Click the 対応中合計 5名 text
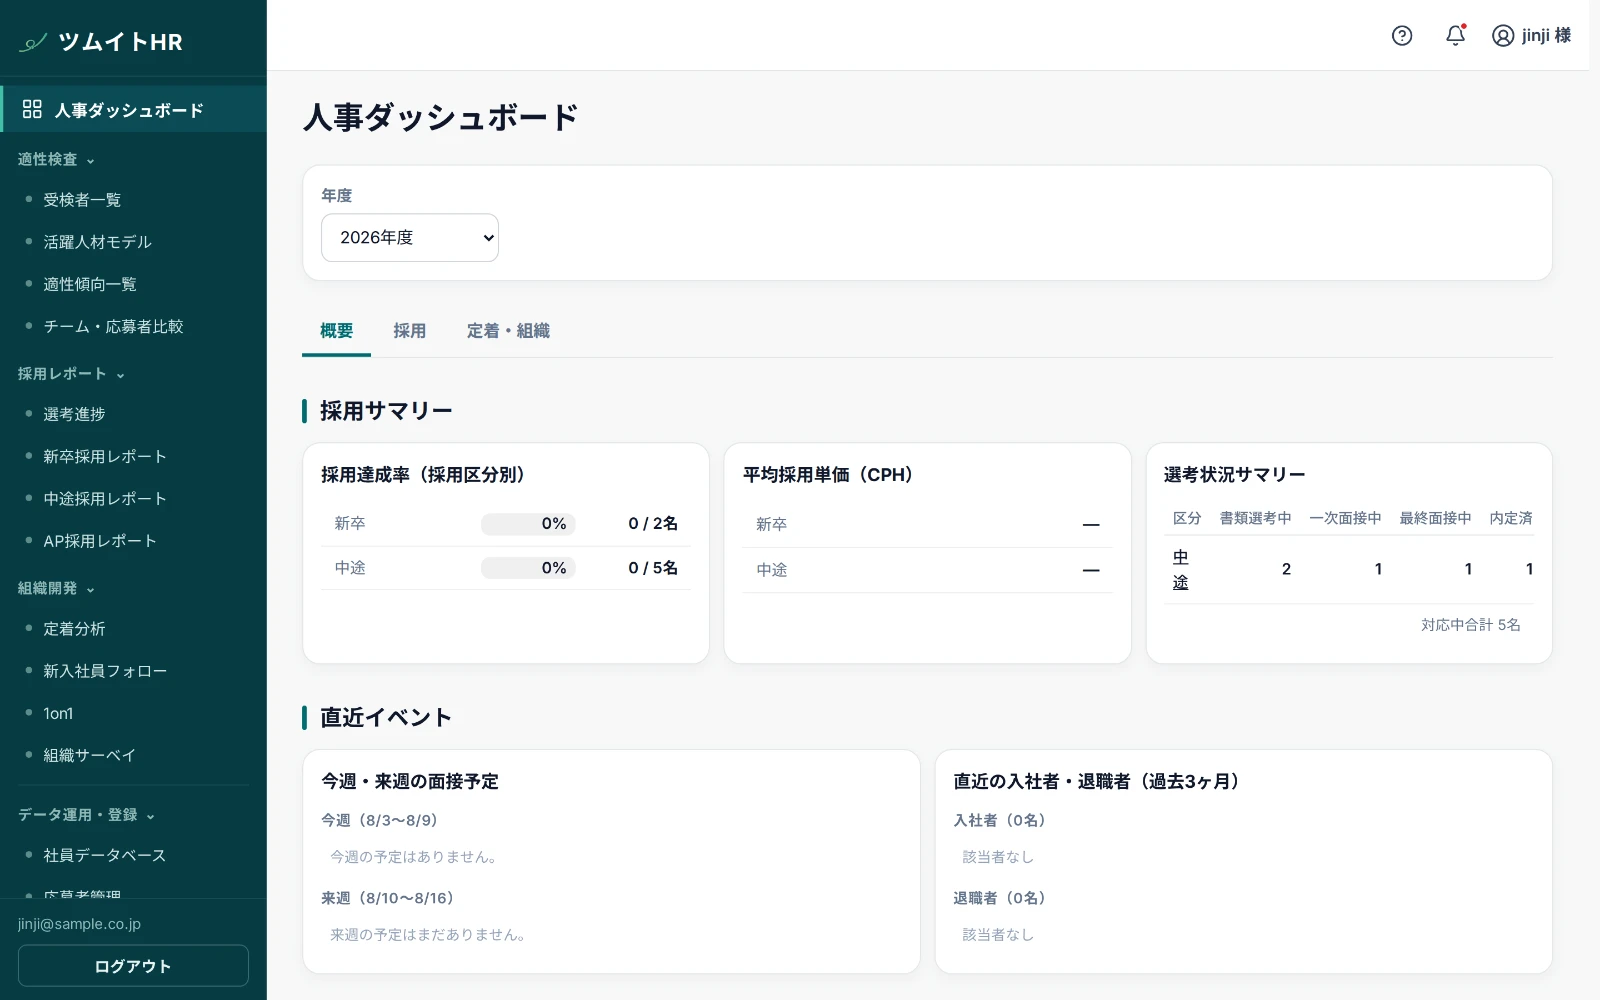 click(1471, 625)
